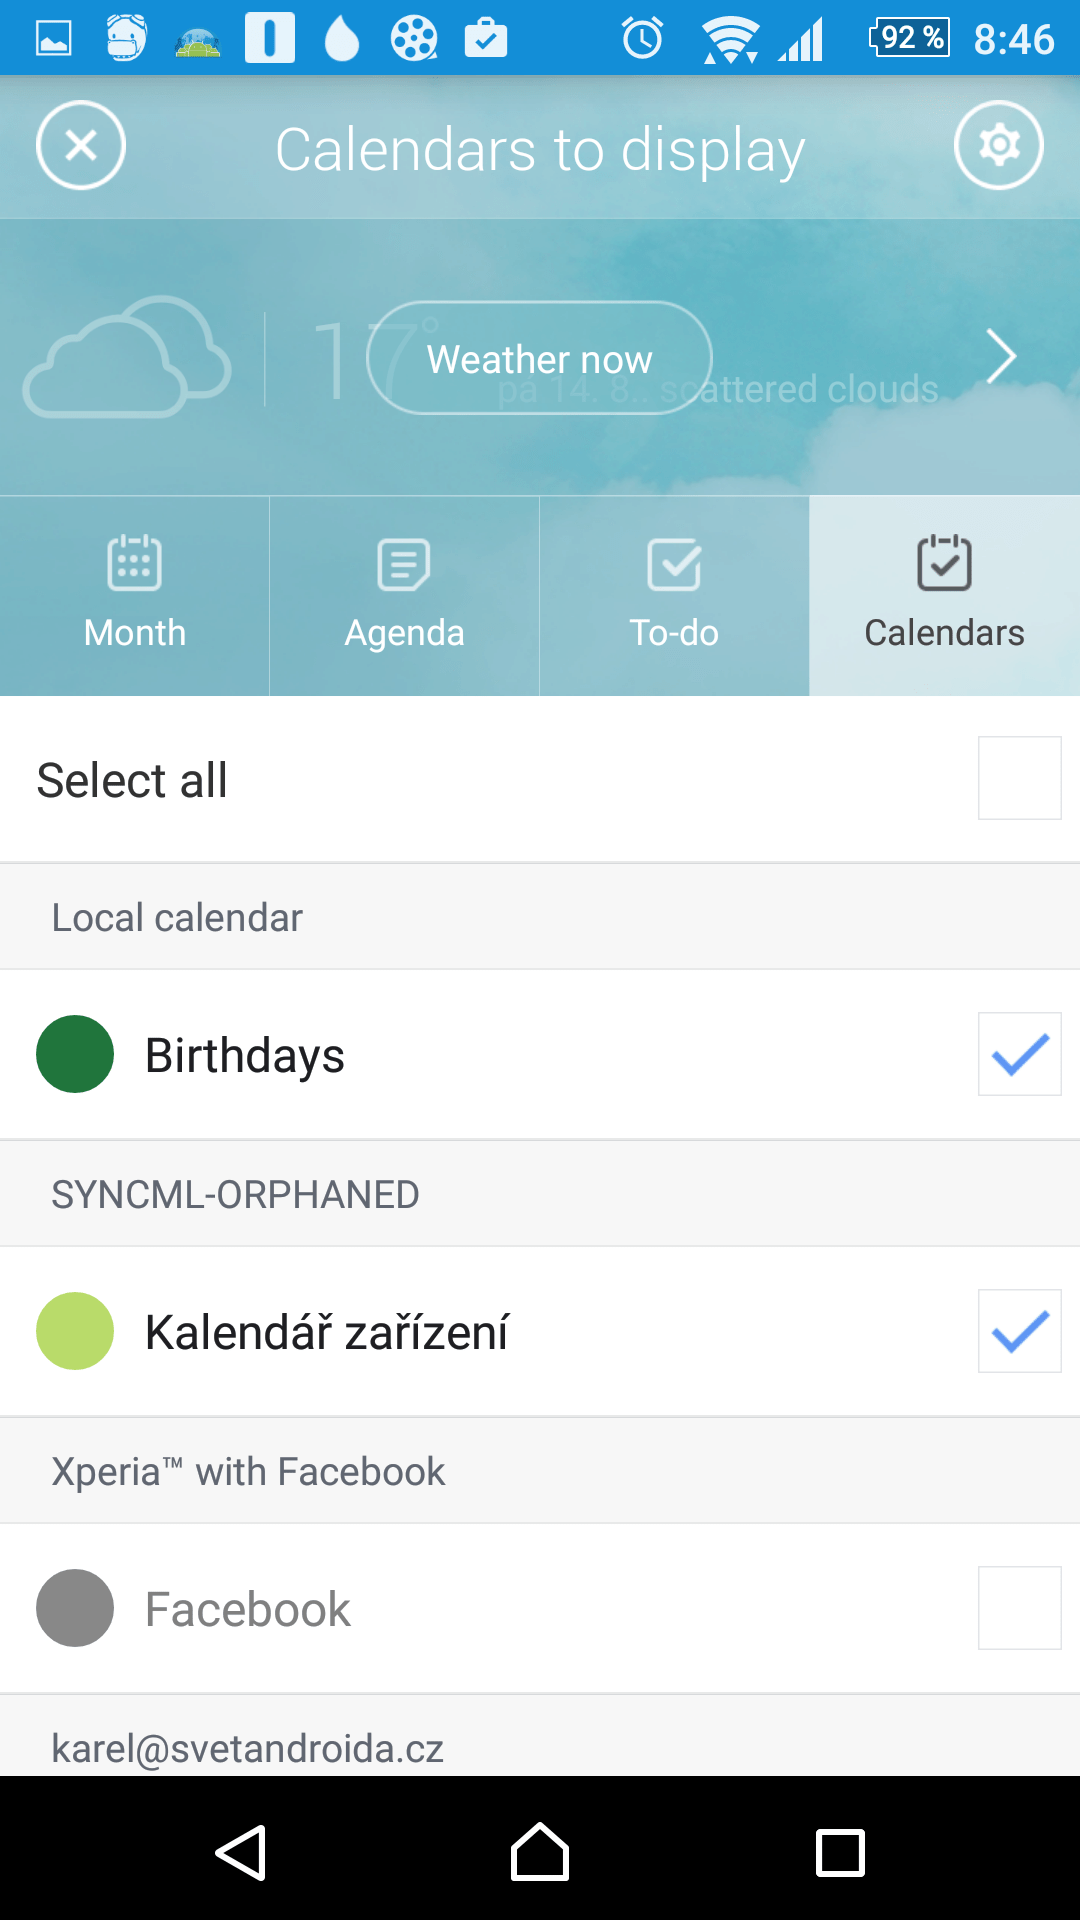Uncheck the Birthdays calendar checkbox
The height and width of the screenshot is (1920, 1080).
(1019, 1054)
